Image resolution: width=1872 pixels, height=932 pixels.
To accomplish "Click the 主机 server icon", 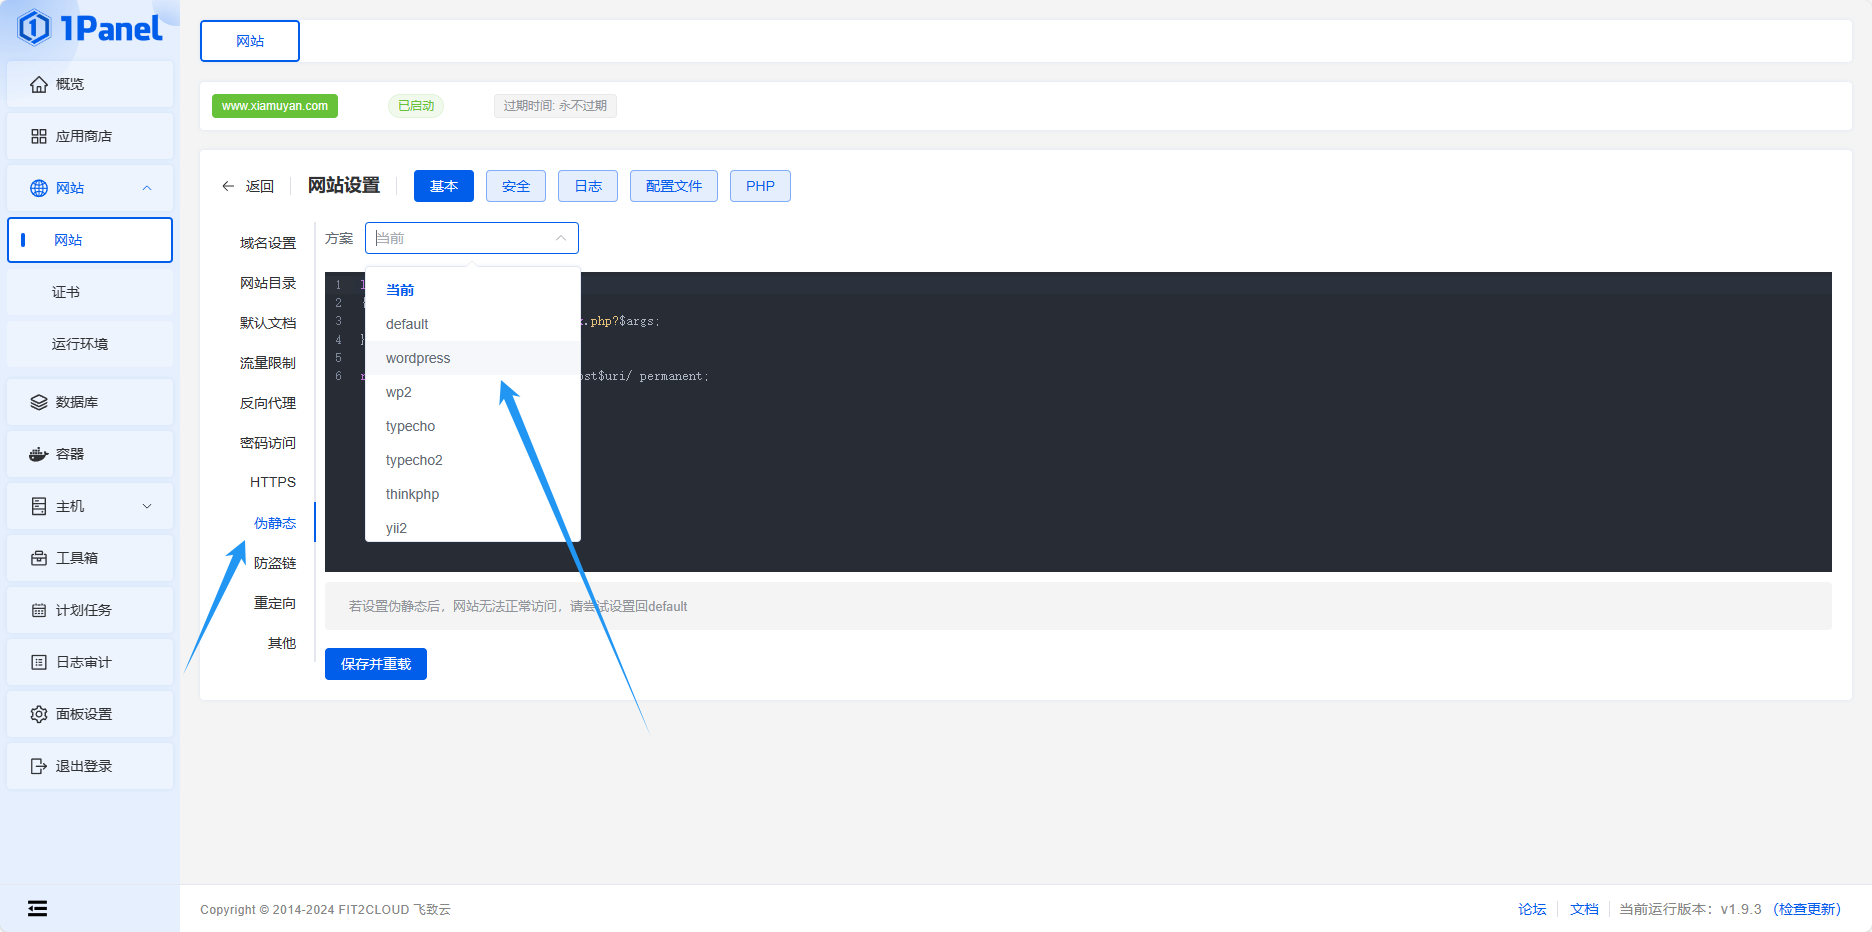I will click(39, 506).
